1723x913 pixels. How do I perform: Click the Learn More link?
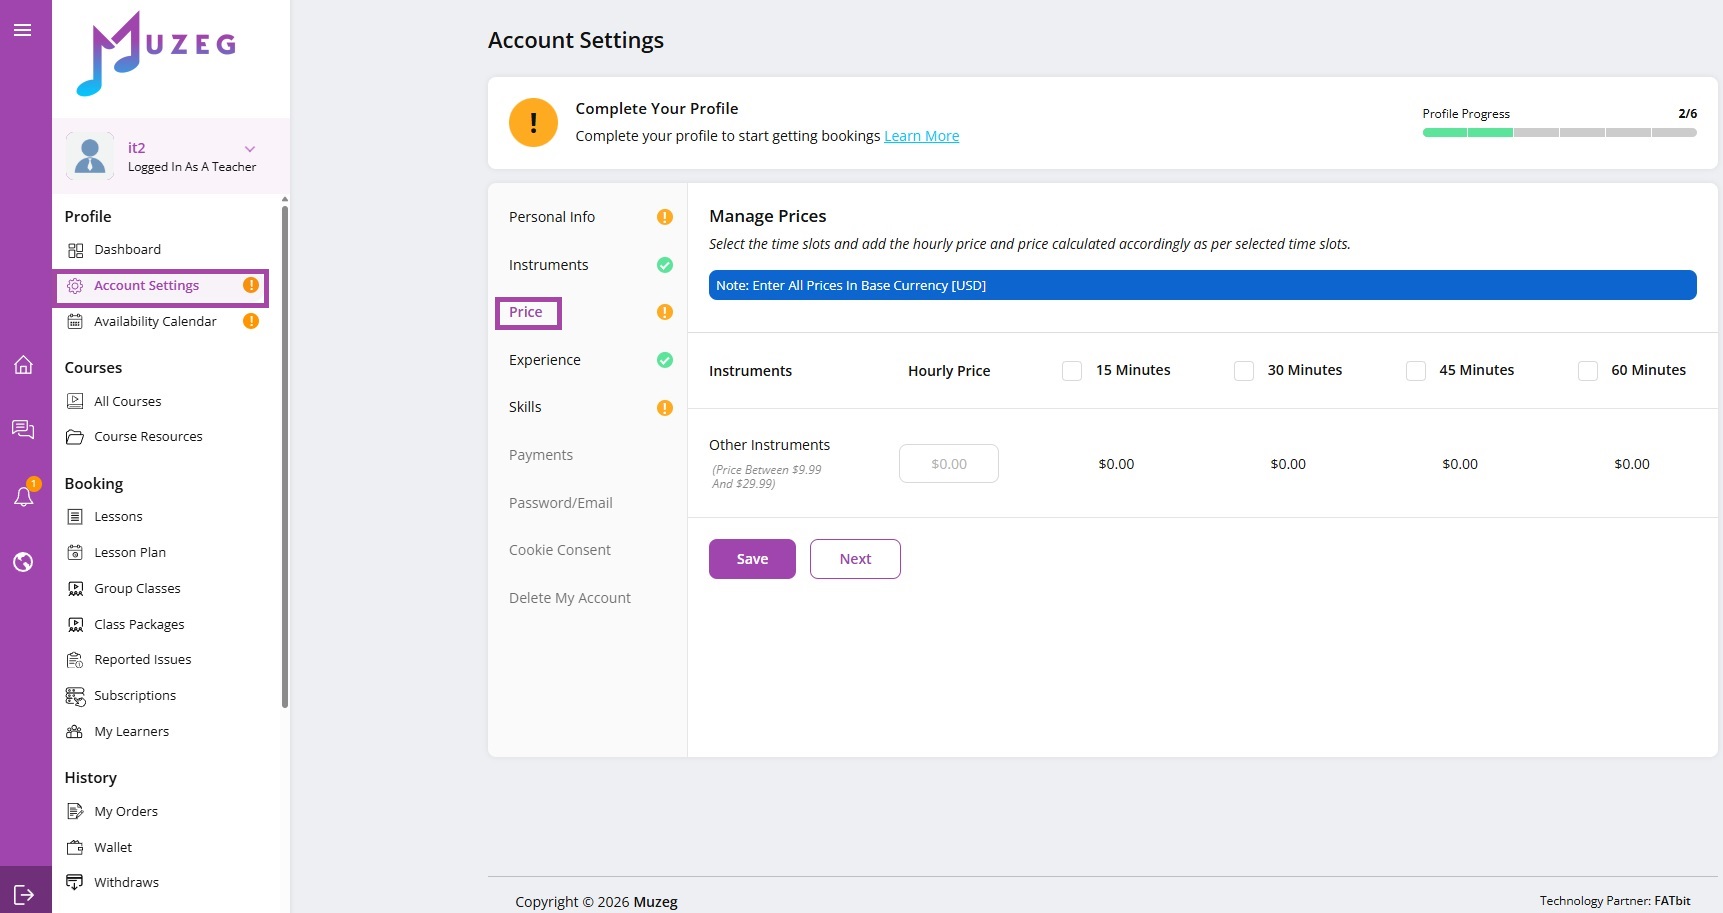click(921, 136)
